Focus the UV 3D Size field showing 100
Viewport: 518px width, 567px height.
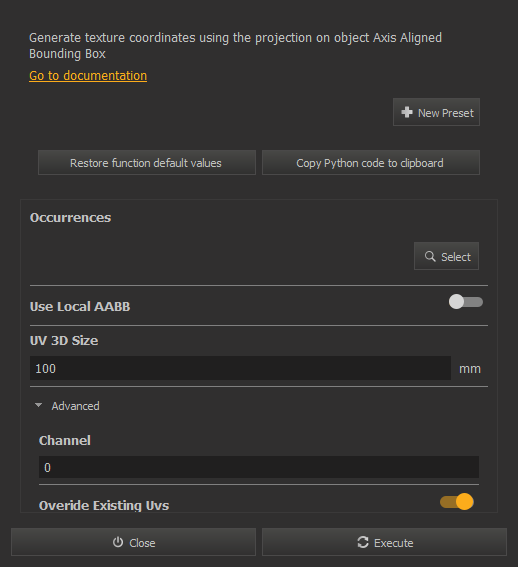(x=240, y=368)
